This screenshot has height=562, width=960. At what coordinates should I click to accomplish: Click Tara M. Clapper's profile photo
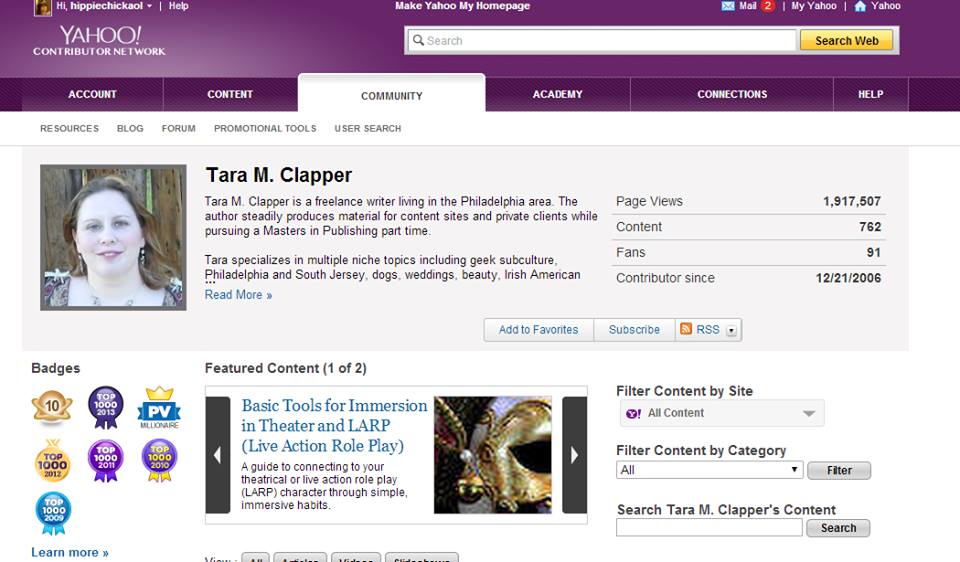pyautogui.click(x=113, y=238)
